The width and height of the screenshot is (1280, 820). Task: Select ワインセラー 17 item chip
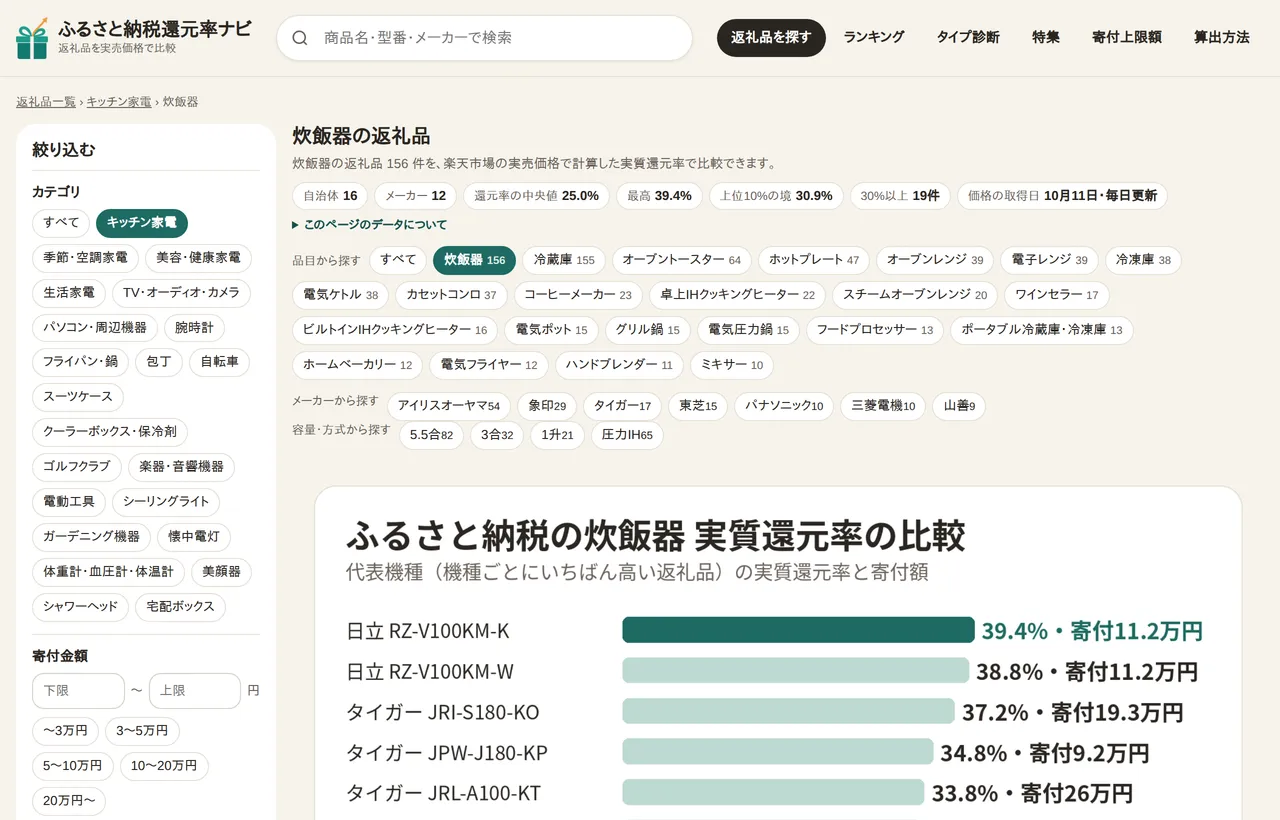click(x=1057, y=295)
